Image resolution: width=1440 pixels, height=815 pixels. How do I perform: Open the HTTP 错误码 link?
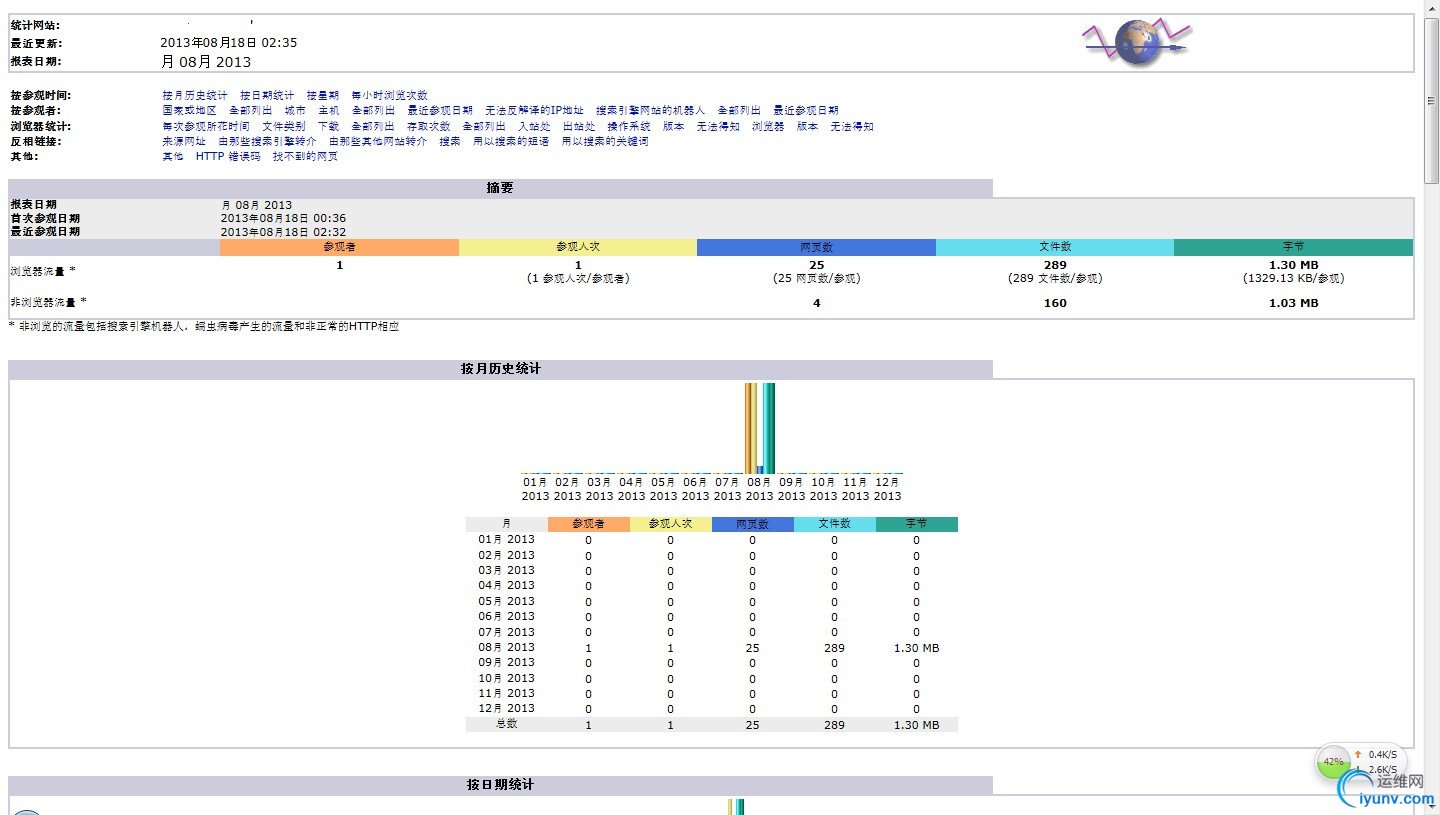tap(228, 157)
